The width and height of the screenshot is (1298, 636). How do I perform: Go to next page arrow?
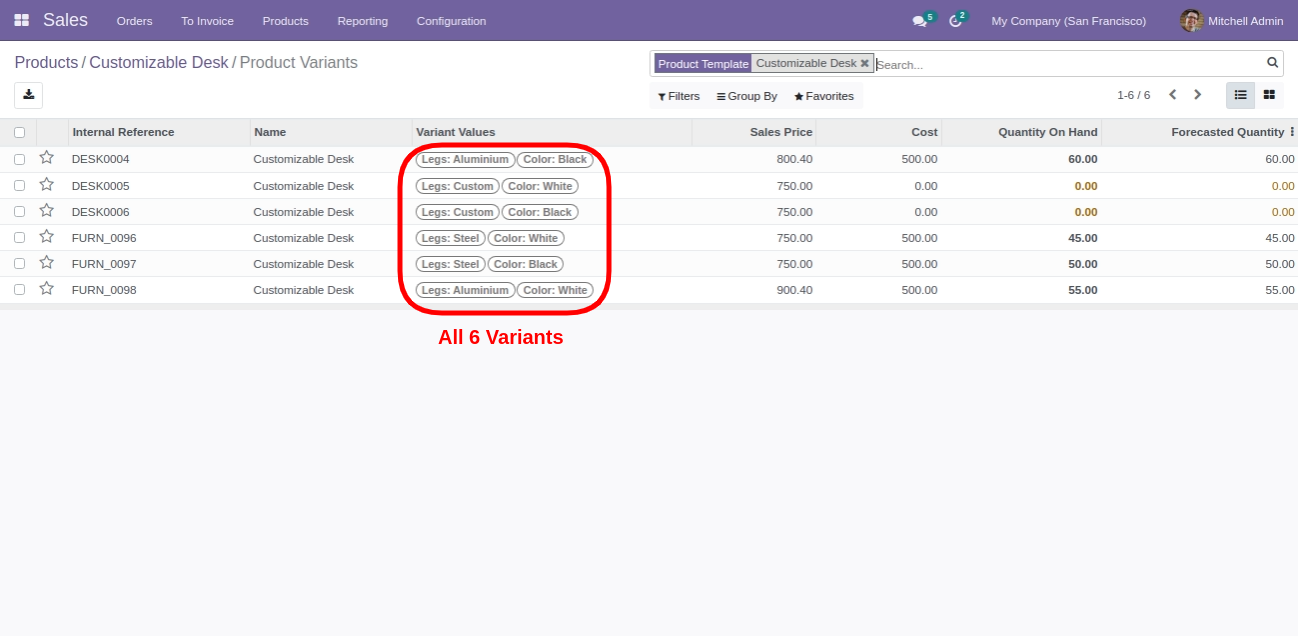pyautogui.click(x=1197, y=95)
